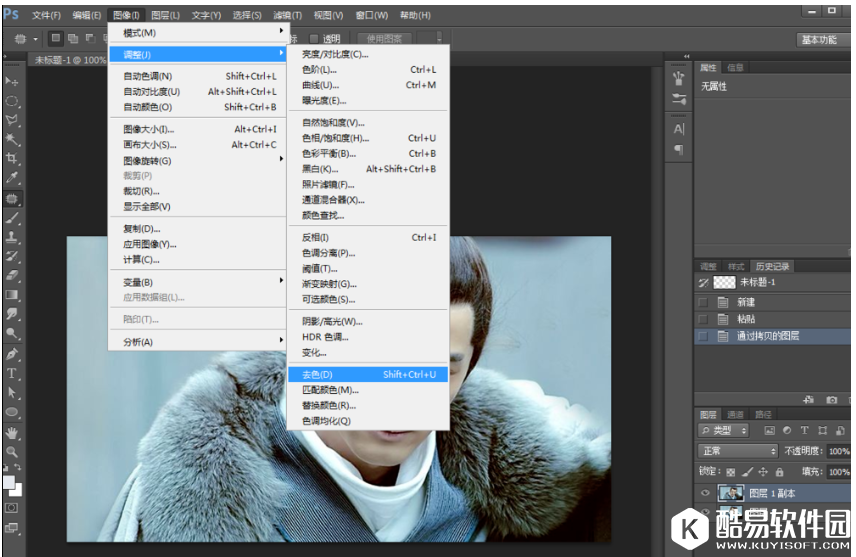This screenshot has width=856, height=557.
Task: Select the 新建 history state
Action: 746,302
